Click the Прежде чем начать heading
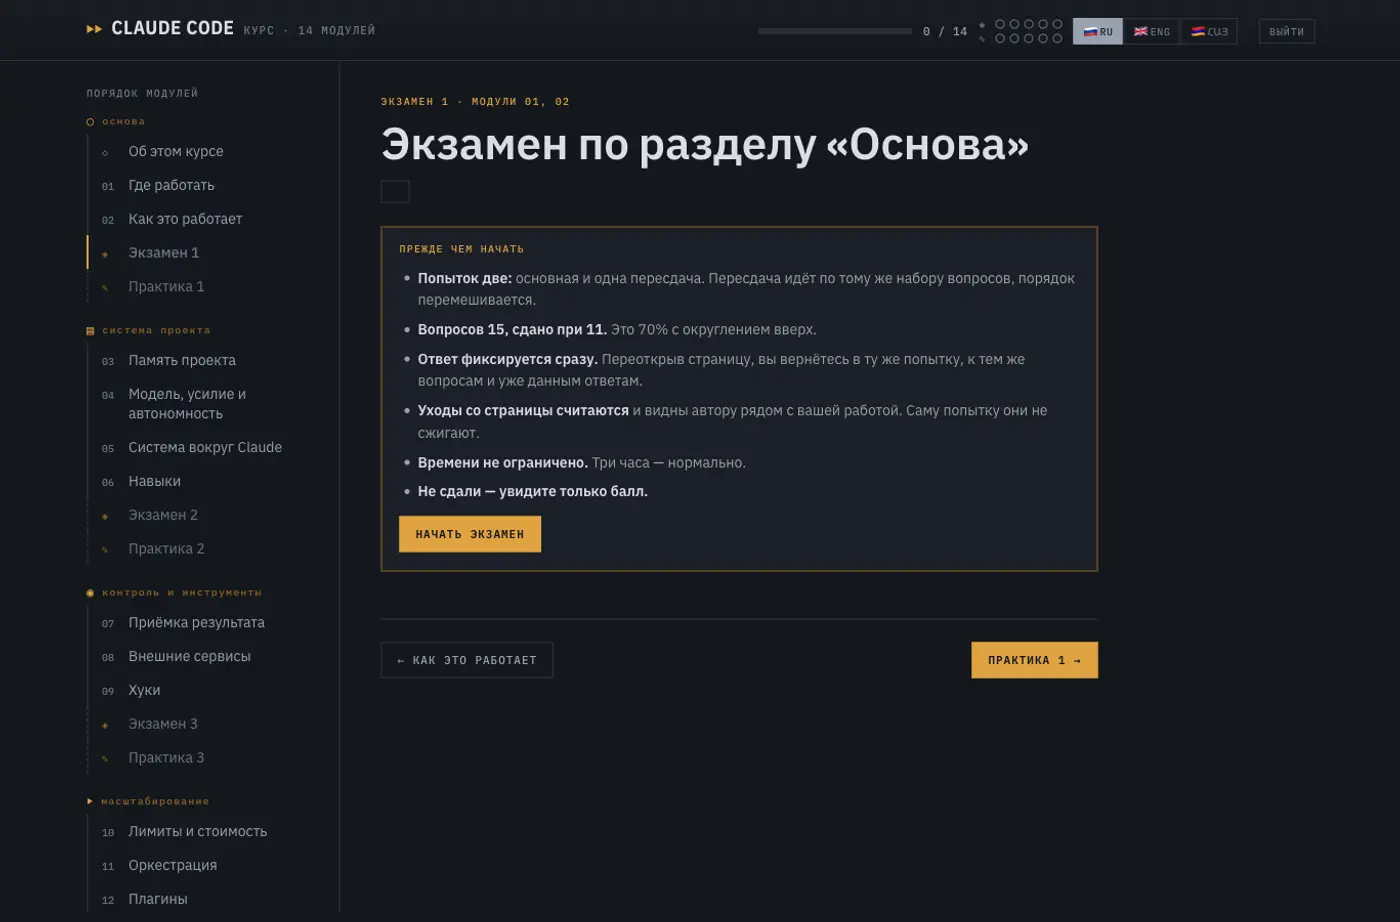 [x=462, y=249]
